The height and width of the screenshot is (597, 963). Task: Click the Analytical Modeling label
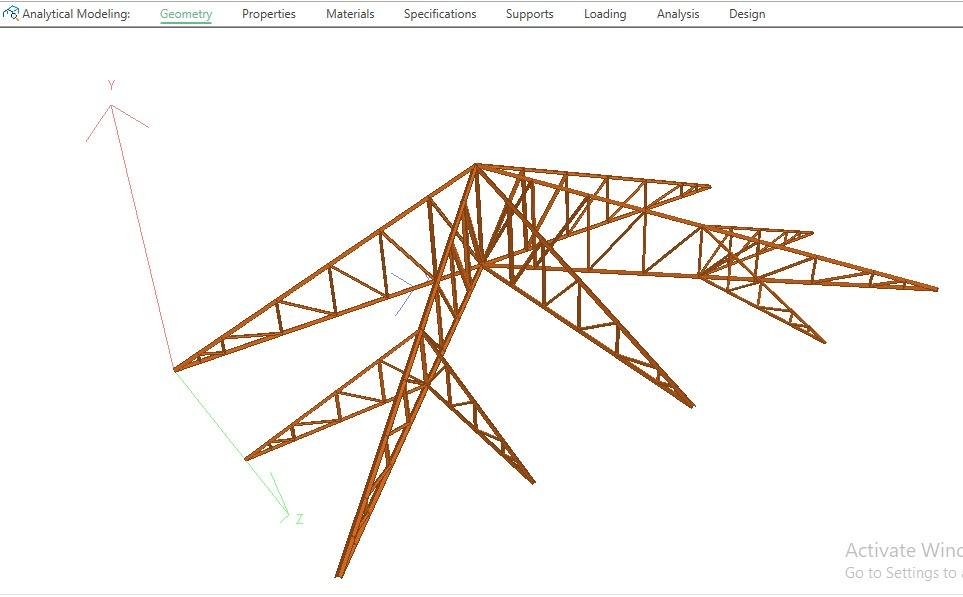pyautogui.click(x=76, y=14)
